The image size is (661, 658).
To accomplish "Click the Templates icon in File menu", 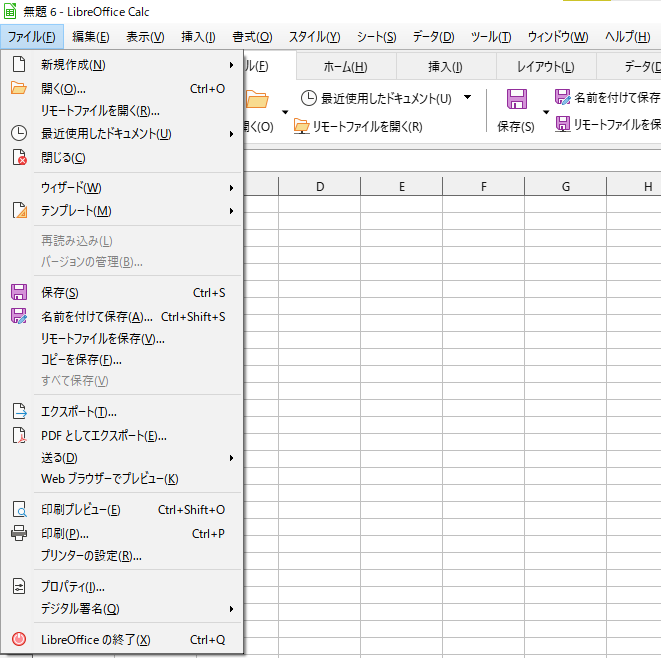I will coord(19,210).
